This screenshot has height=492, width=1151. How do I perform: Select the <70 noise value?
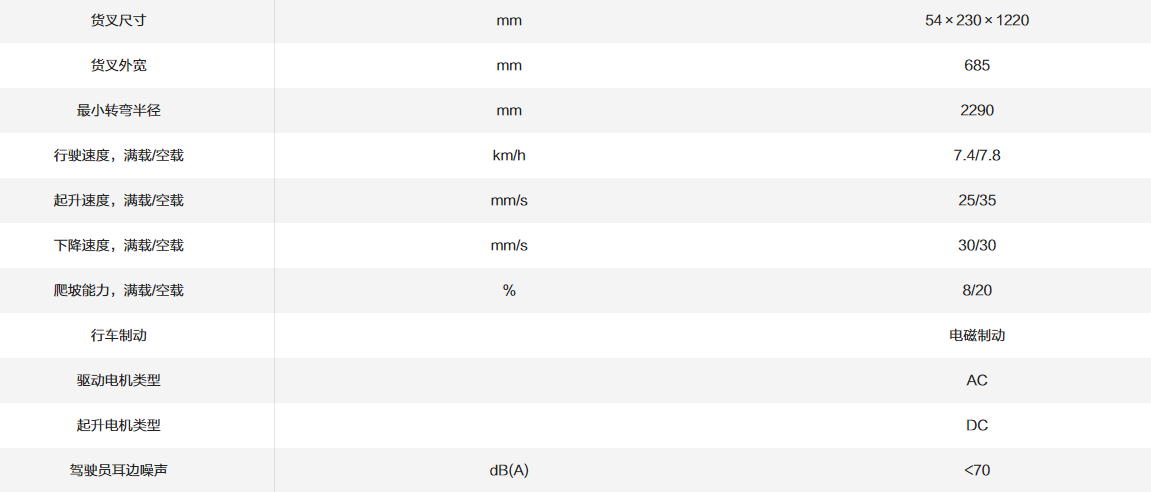pos(976,470)
